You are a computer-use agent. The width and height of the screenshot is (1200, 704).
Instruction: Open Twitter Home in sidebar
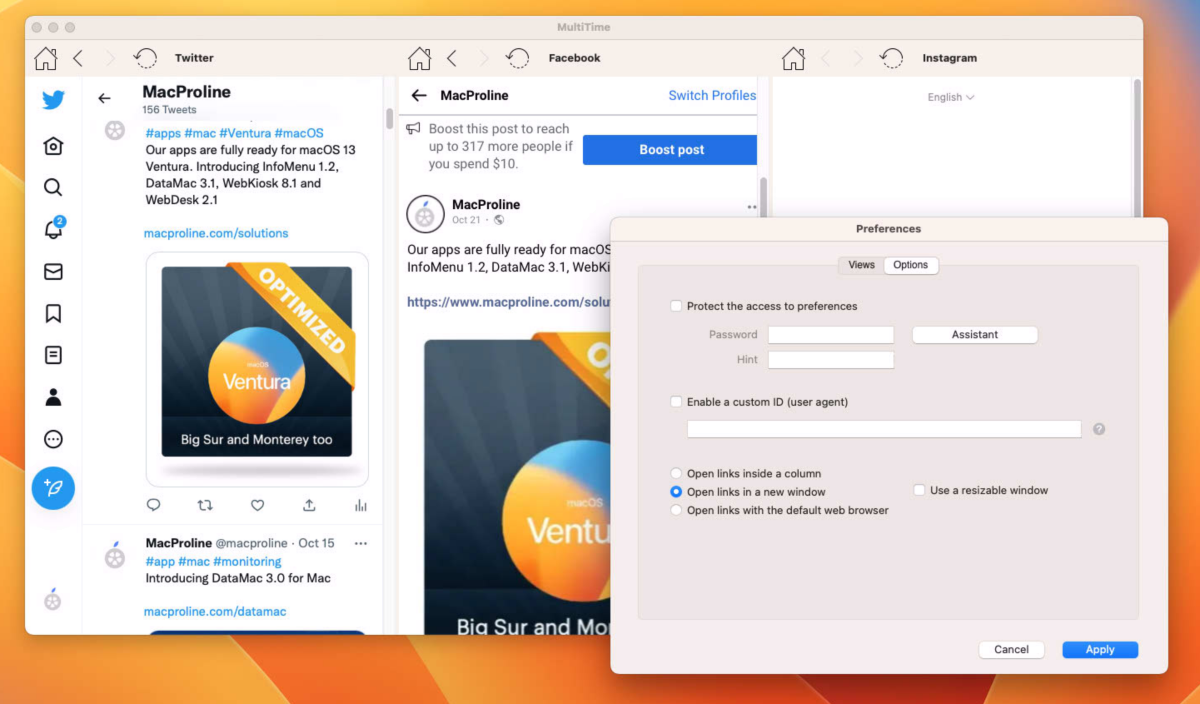click(x=53, y=146)
